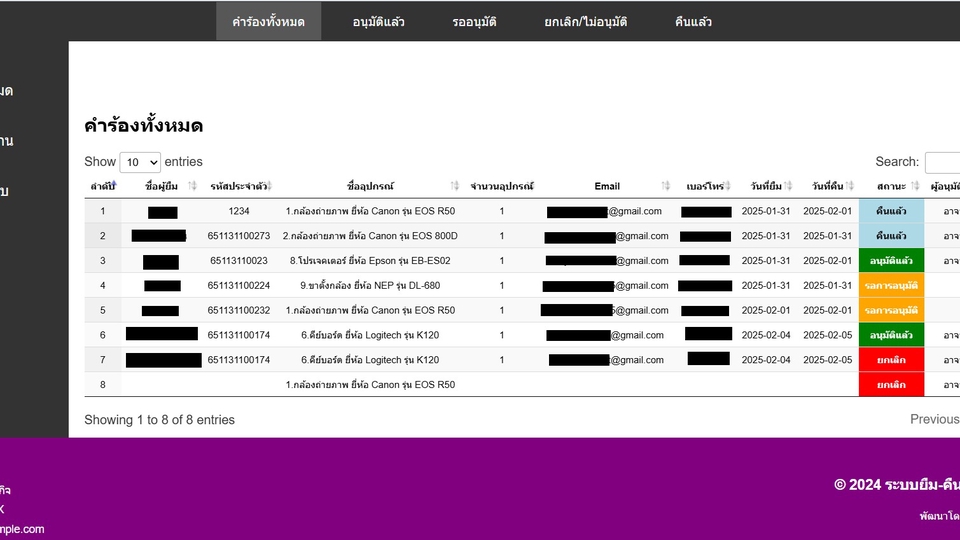
Task: Click the orange รอการอนุมัติ status in row 4
Action: click(x=891, y=286)
